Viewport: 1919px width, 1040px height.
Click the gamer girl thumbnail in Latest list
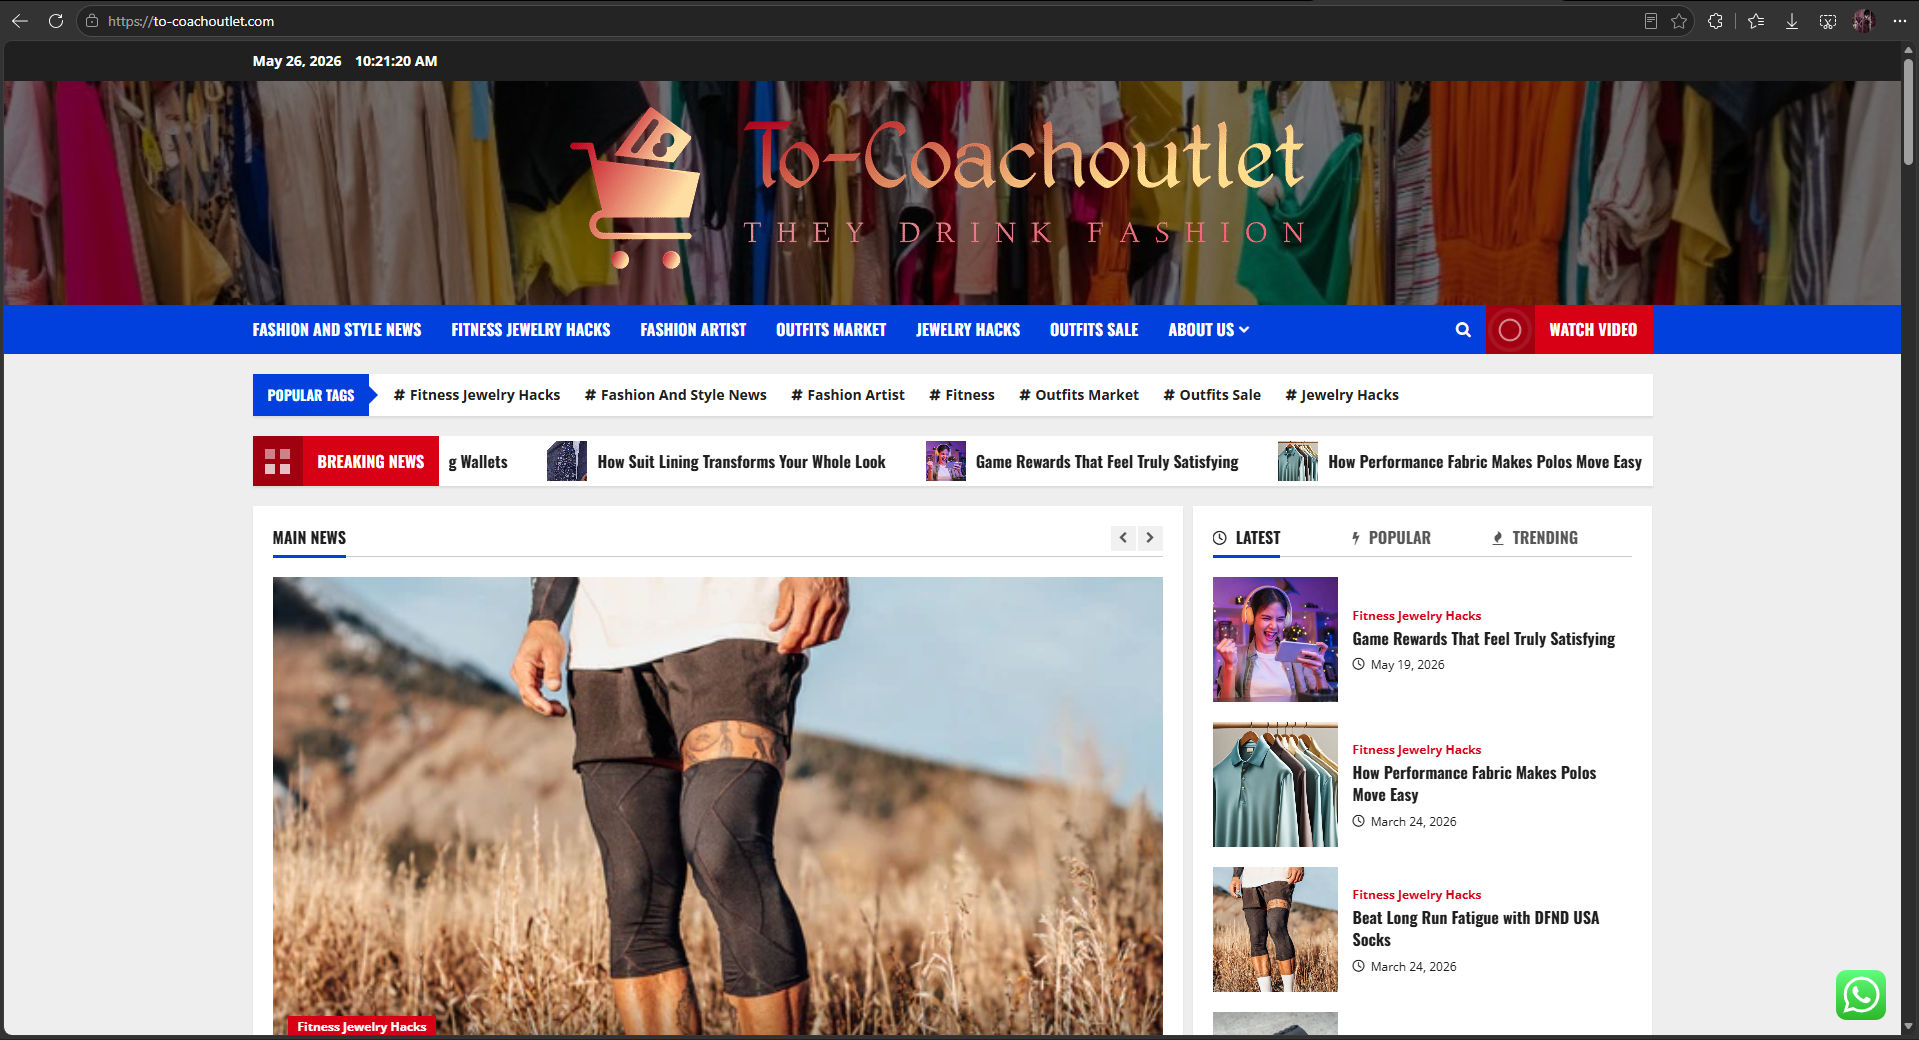[1275, 639]
